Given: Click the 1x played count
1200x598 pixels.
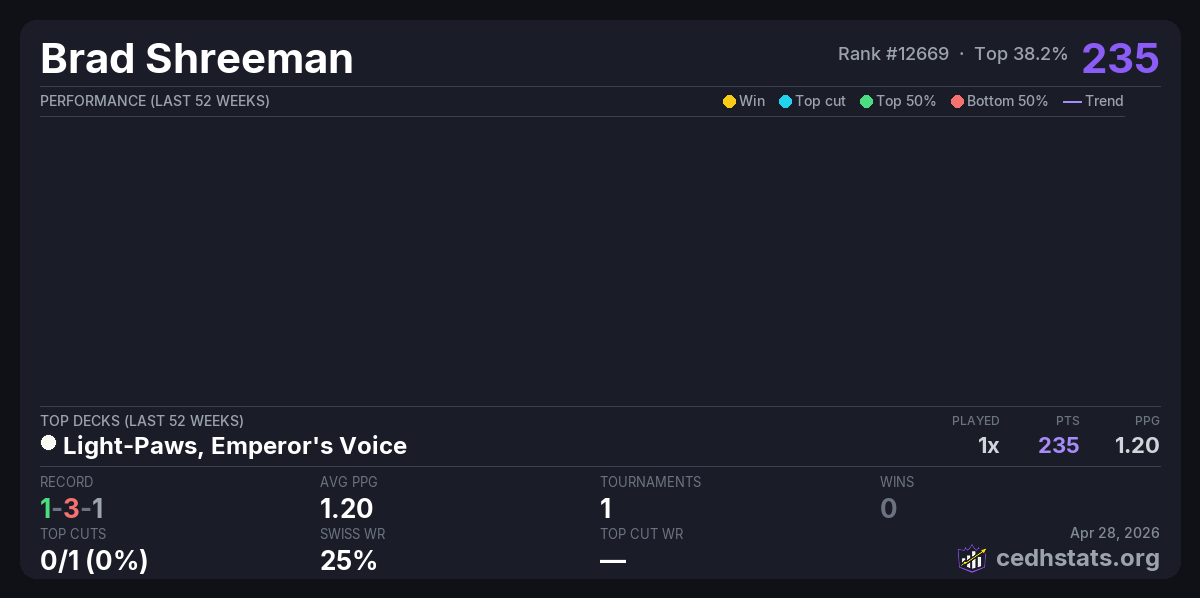Looking at the screenshot, I should (988, 445).
